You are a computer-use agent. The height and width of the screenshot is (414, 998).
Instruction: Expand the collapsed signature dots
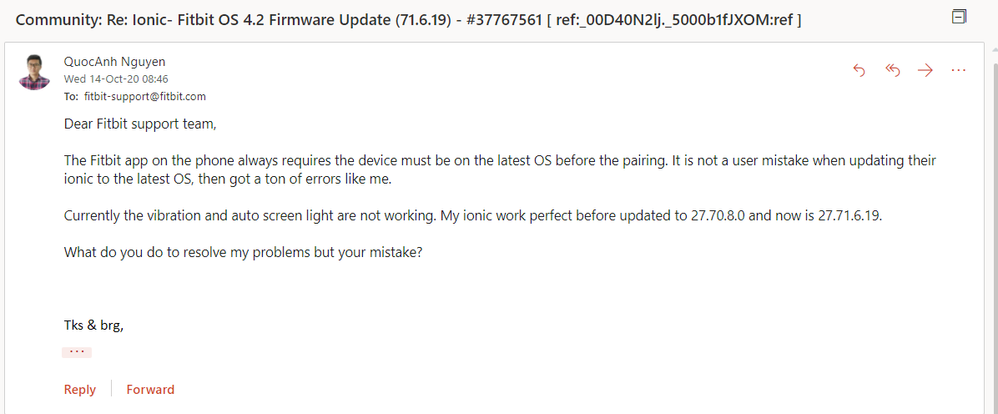[x=77, y=352]
